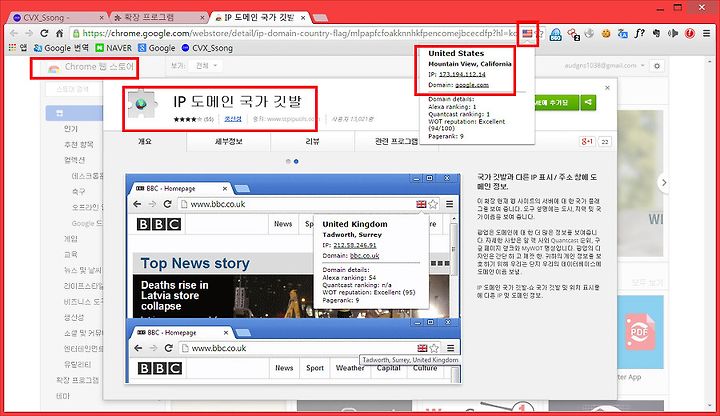The height and width of the screenshot is (416, 720).
Task: Select the 개요 tab
Action: pyautogui.click(x=145, y=141)
